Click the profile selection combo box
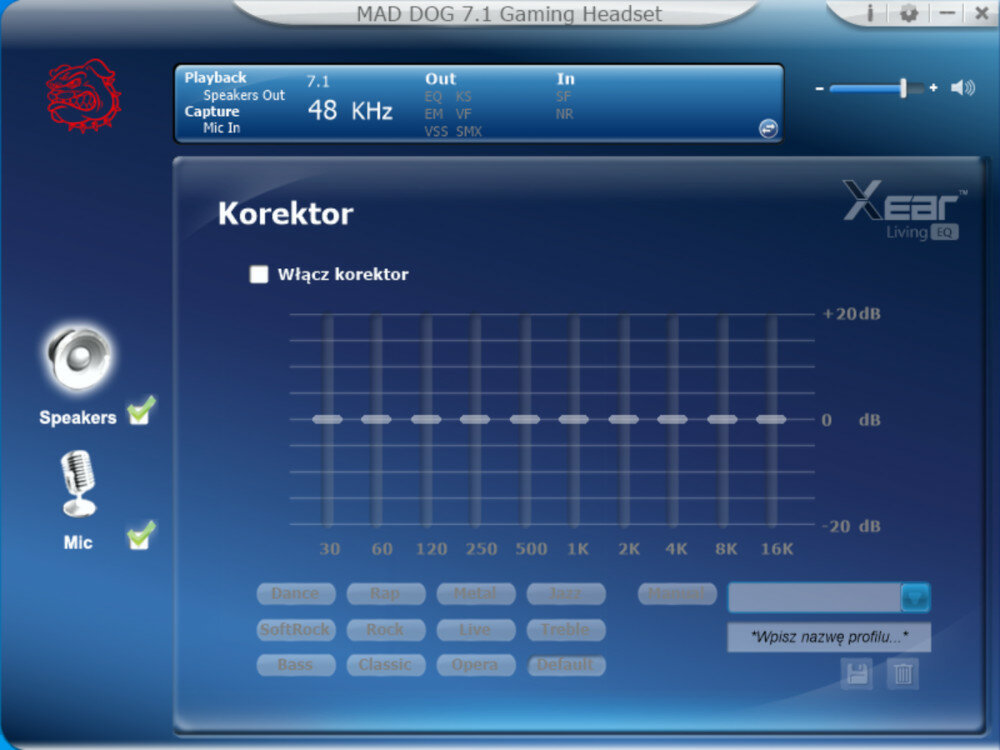 [x=828, y=598]
